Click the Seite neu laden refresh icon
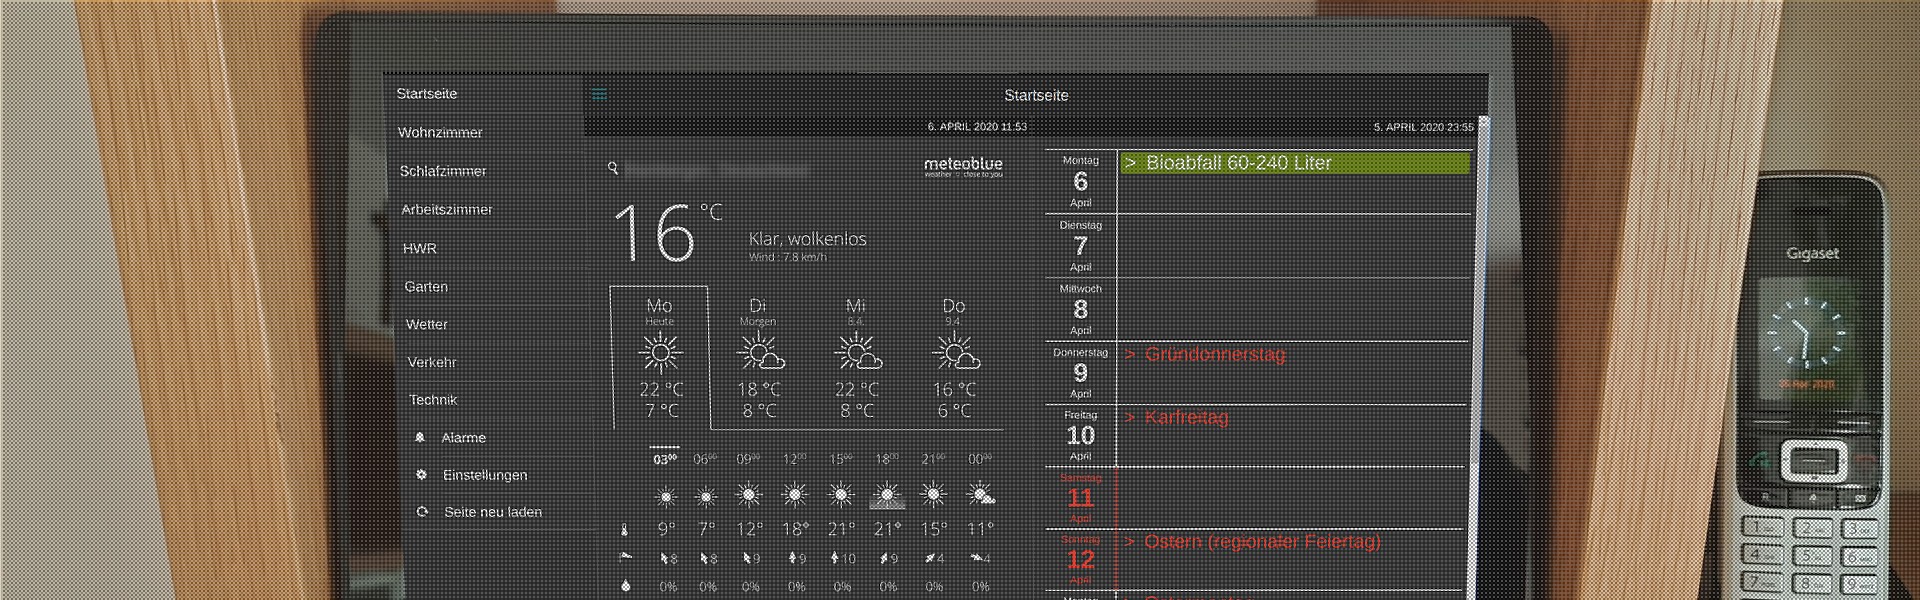 (422, 512)
